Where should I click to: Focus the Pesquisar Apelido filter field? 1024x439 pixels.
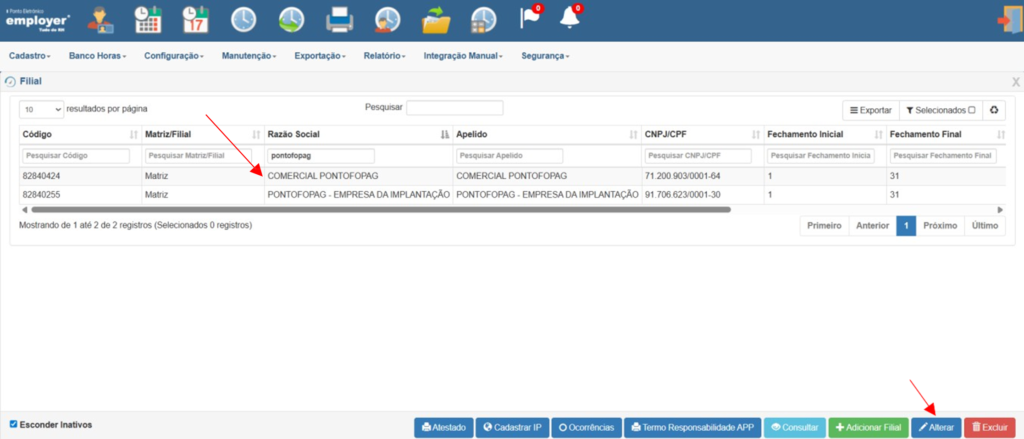point(509,156)
